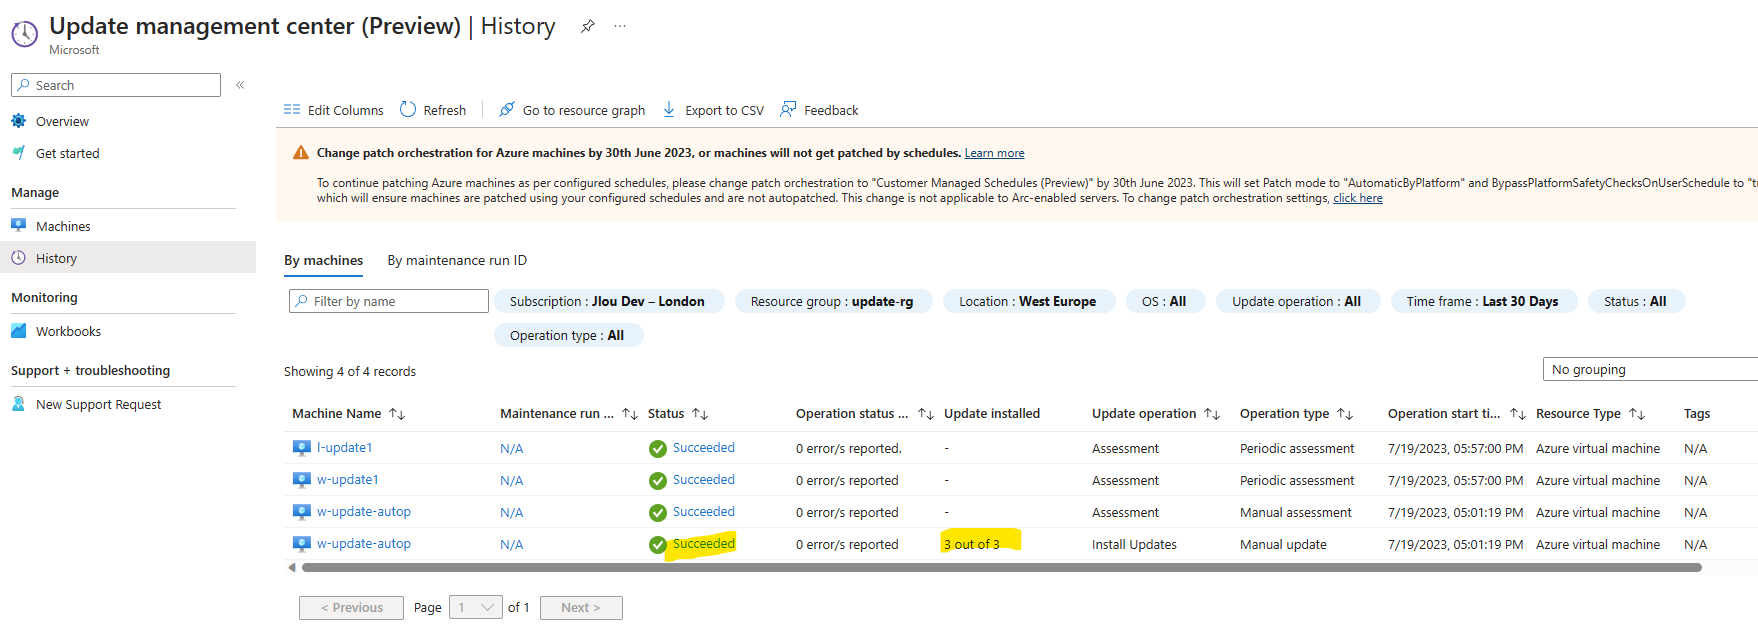Open the Operation type filter pill
Image resolution: width=1758 pixels, height=626 pixels.
(568, 335)
